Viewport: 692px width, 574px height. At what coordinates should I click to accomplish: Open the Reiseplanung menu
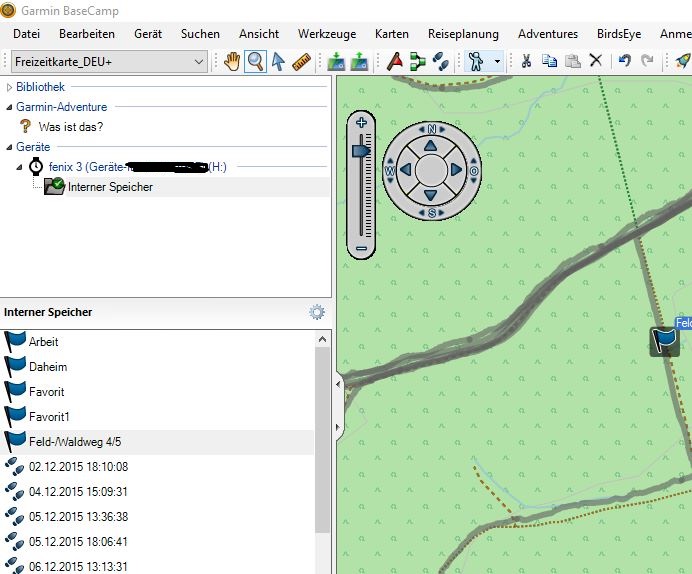pyautogui.click(x=463, y=34)
